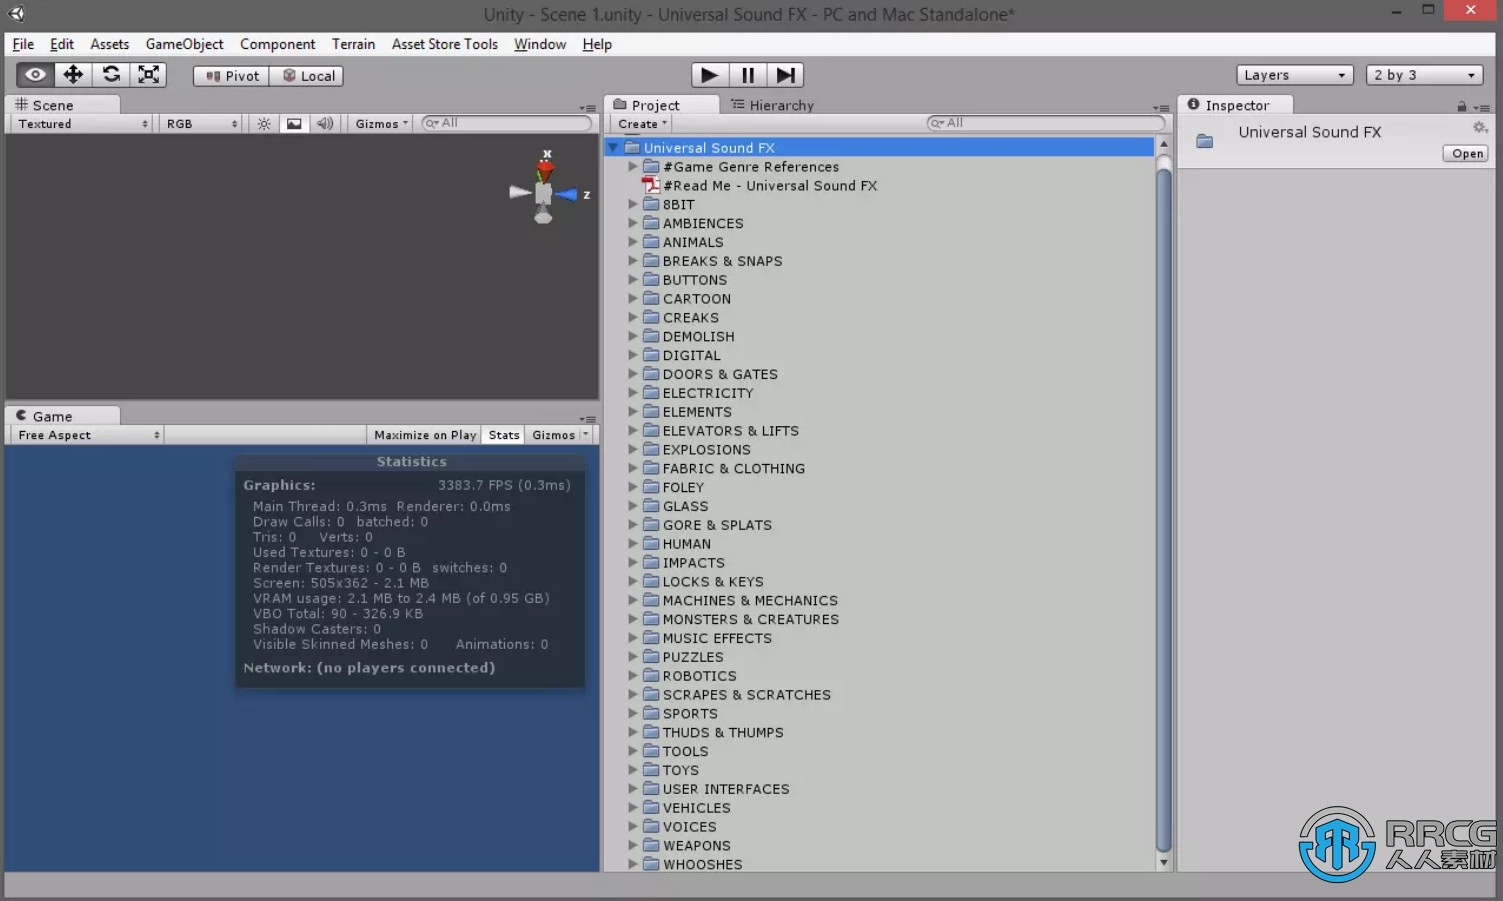The height and width of the screenshot is (901, 1503).
Task: Select the WHOOSHES folder
Action: click(x=702, y=864)
